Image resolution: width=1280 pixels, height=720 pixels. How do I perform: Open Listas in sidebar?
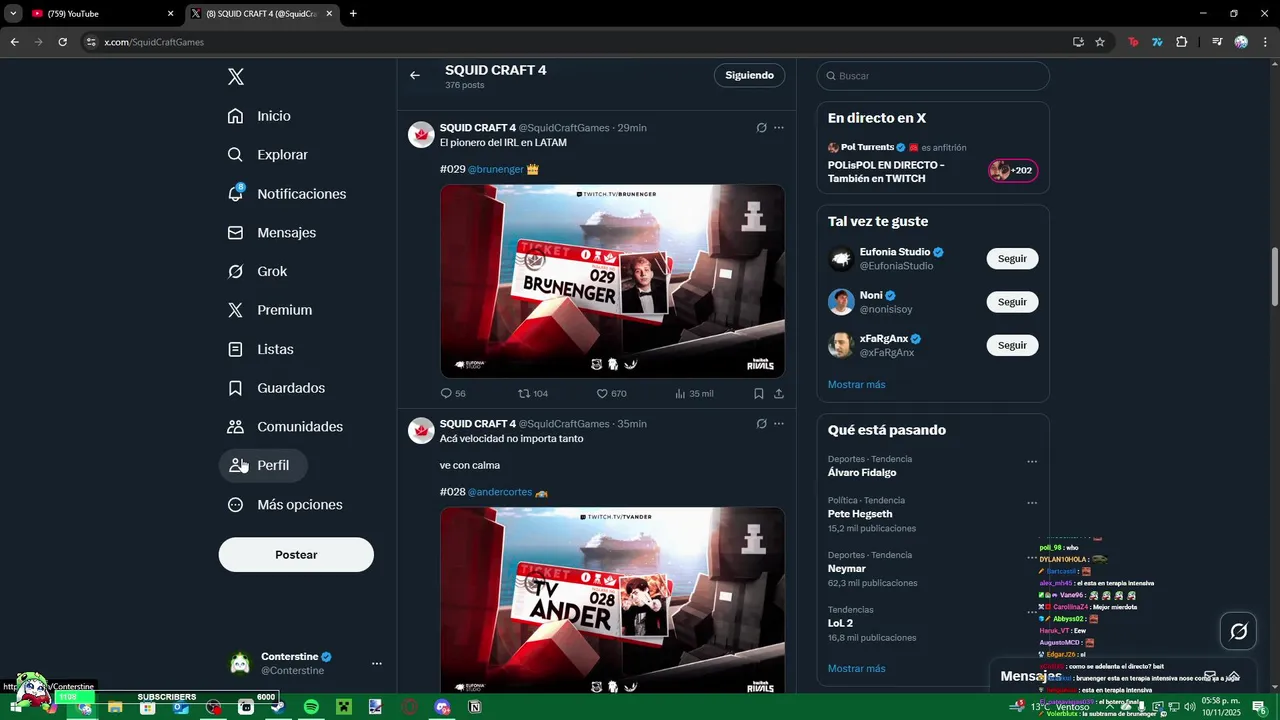(x=261, y=349)
